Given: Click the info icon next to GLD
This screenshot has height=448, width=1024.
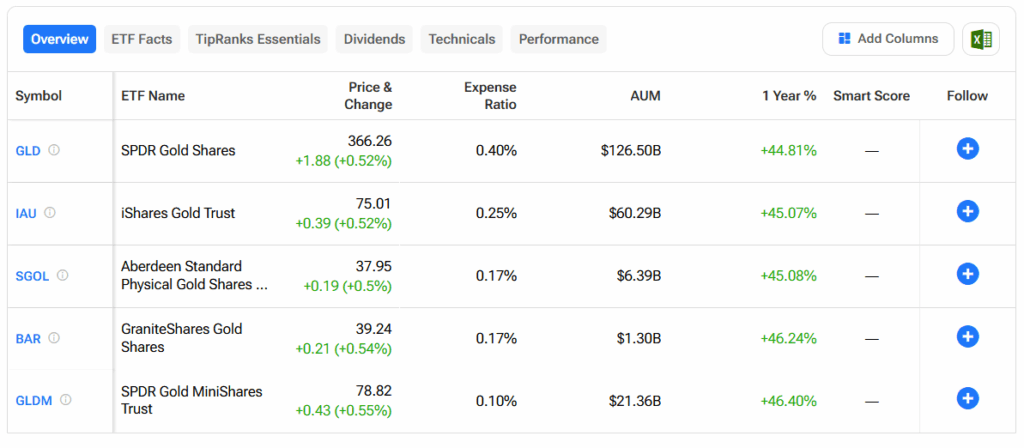Looking at the screenshot, I should pyautogui.click(x=54, y=150).
